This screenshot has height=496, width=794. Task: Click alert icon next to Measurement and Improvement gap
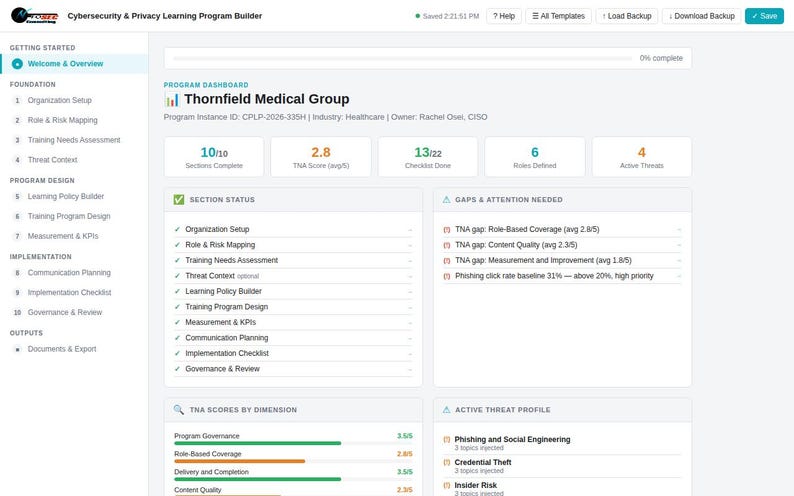point(447,261)
